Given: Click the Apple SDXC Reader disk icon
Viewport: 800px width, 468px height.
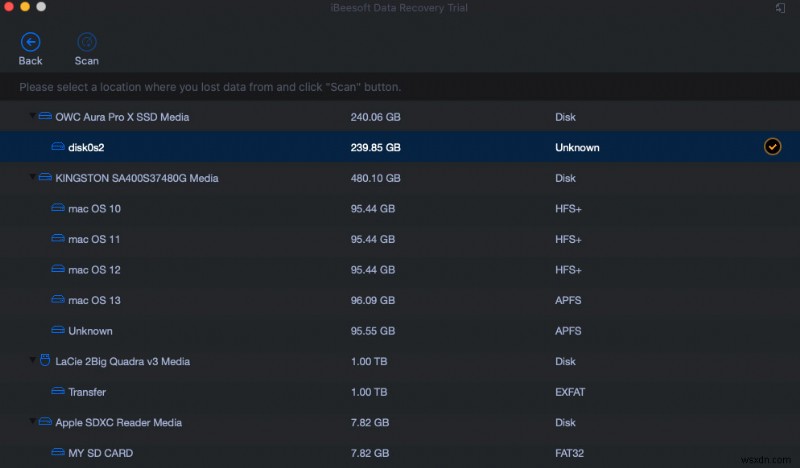Looking at the screenshot, I should coord(45,423).
